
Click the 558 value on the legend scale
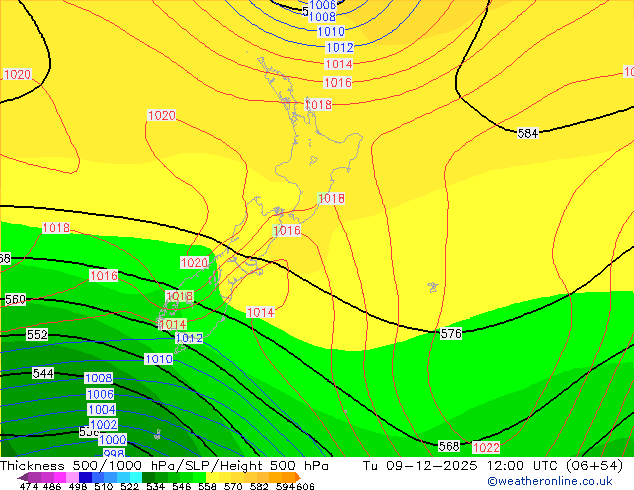point(207,486)
